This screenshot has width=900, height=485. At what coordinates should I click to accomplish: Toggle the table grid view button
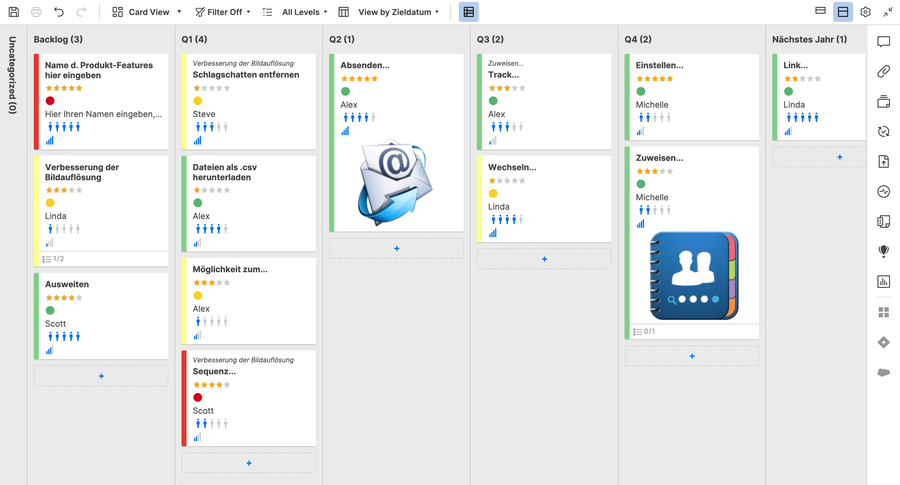tap(469, 11)
